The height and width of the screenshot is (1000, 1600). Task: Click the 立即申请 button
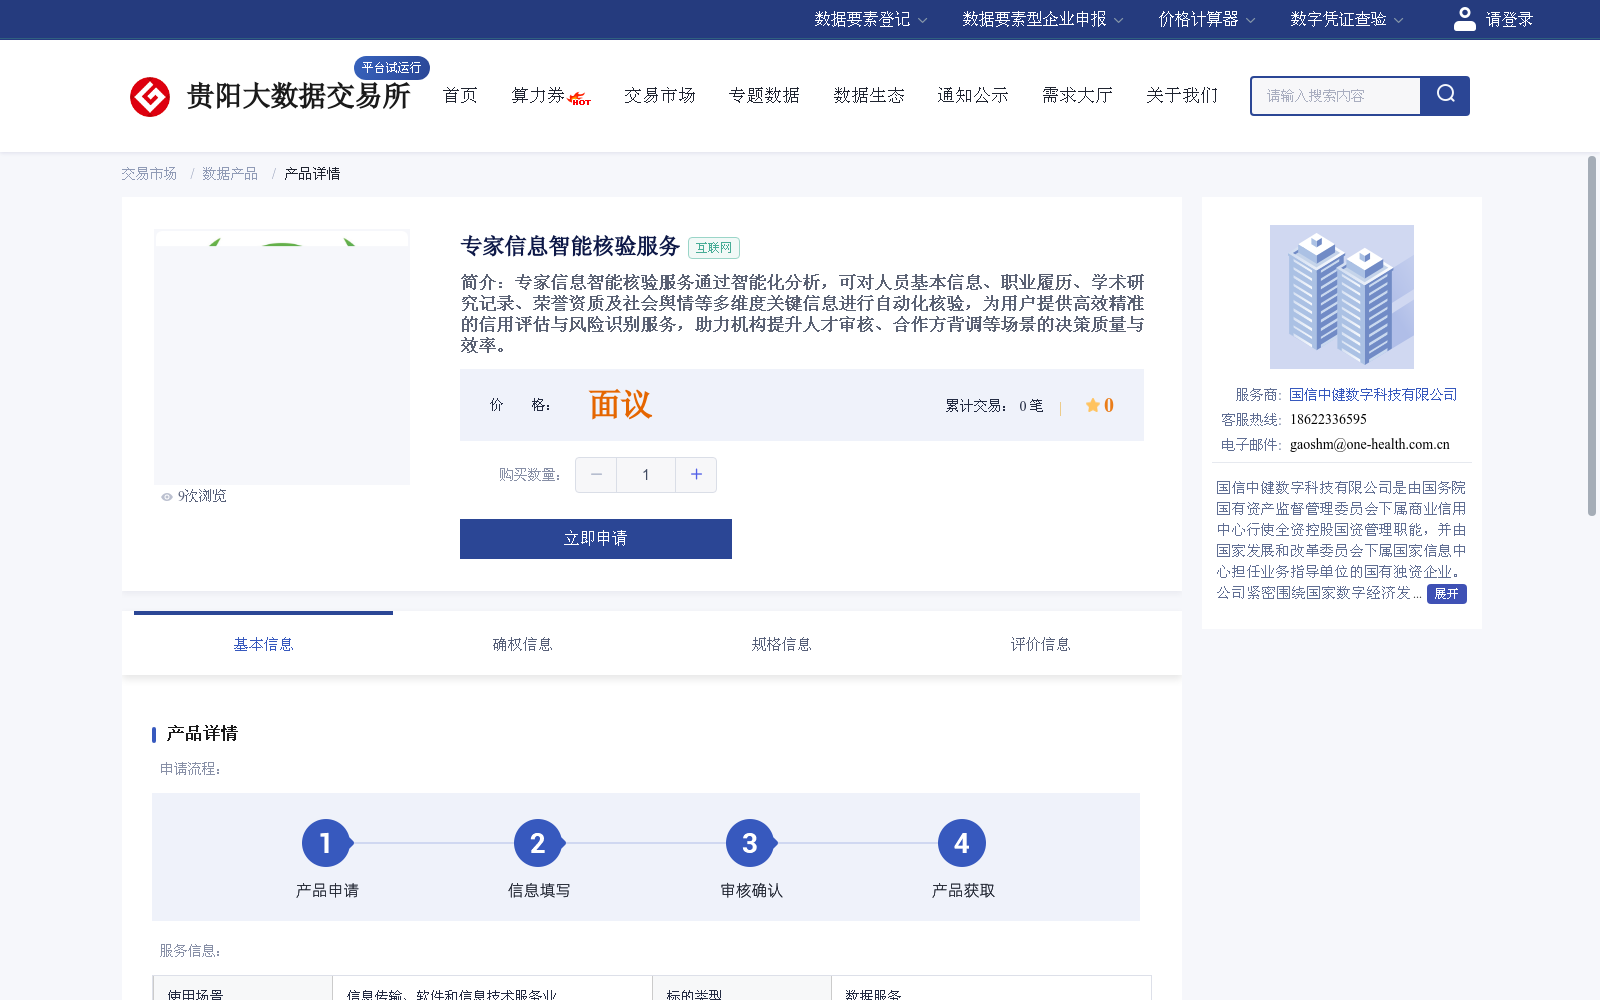(596, 539)
